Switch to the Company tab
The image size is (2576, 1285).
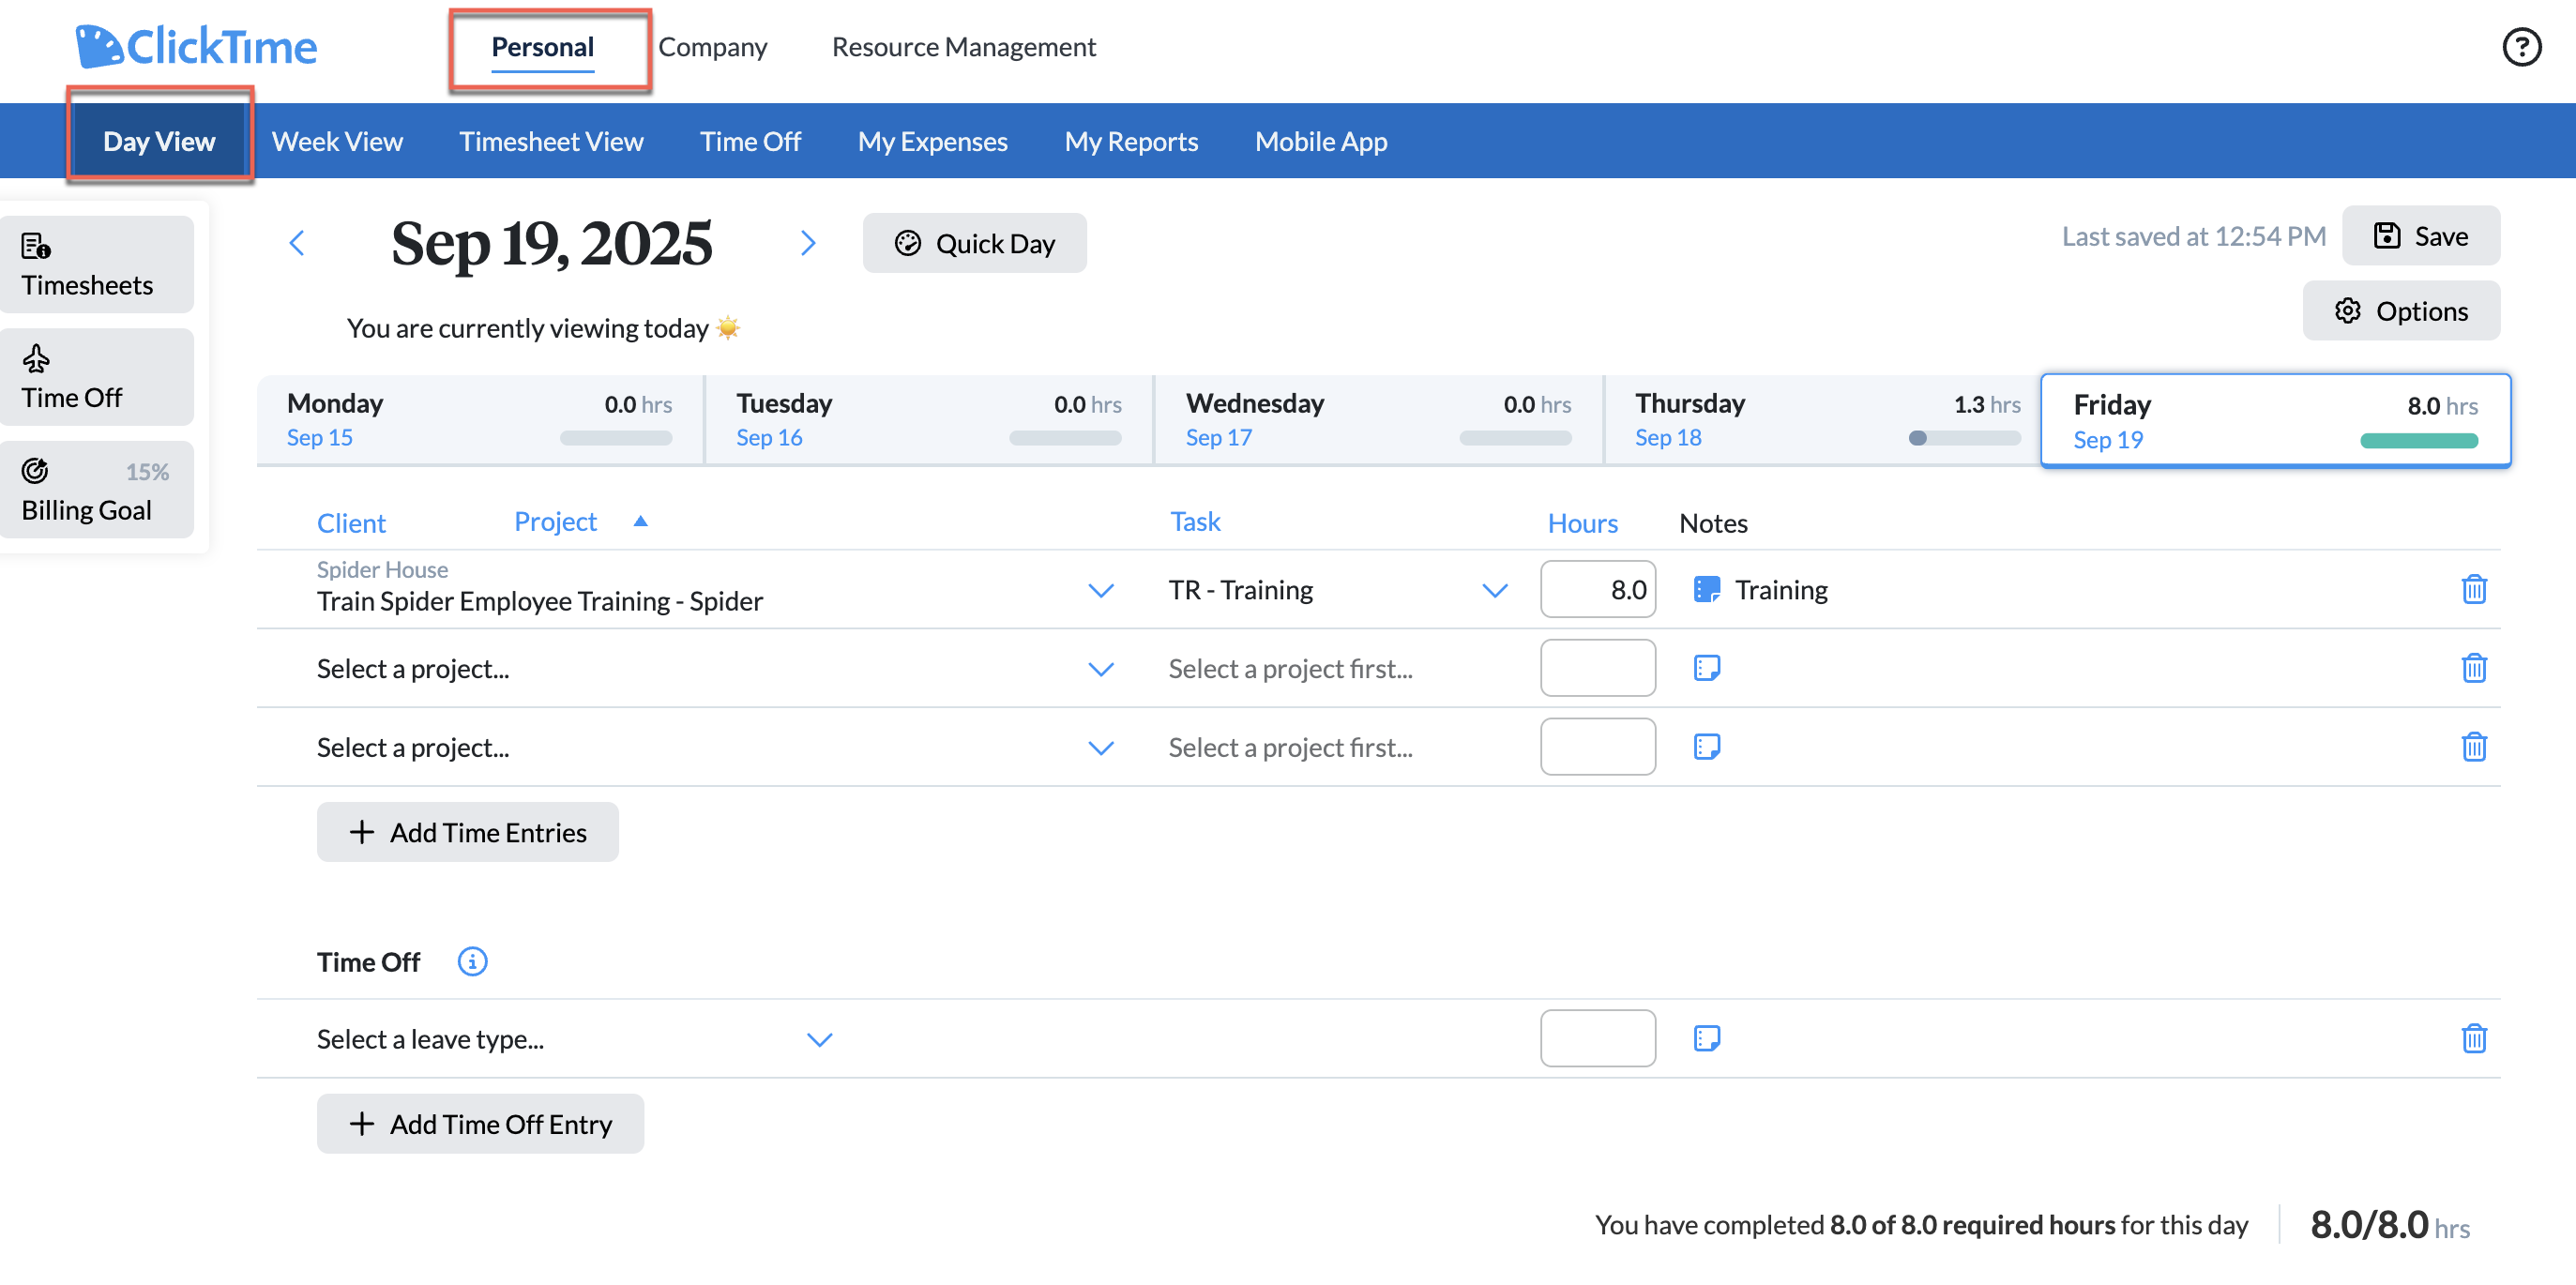(712, 47)
